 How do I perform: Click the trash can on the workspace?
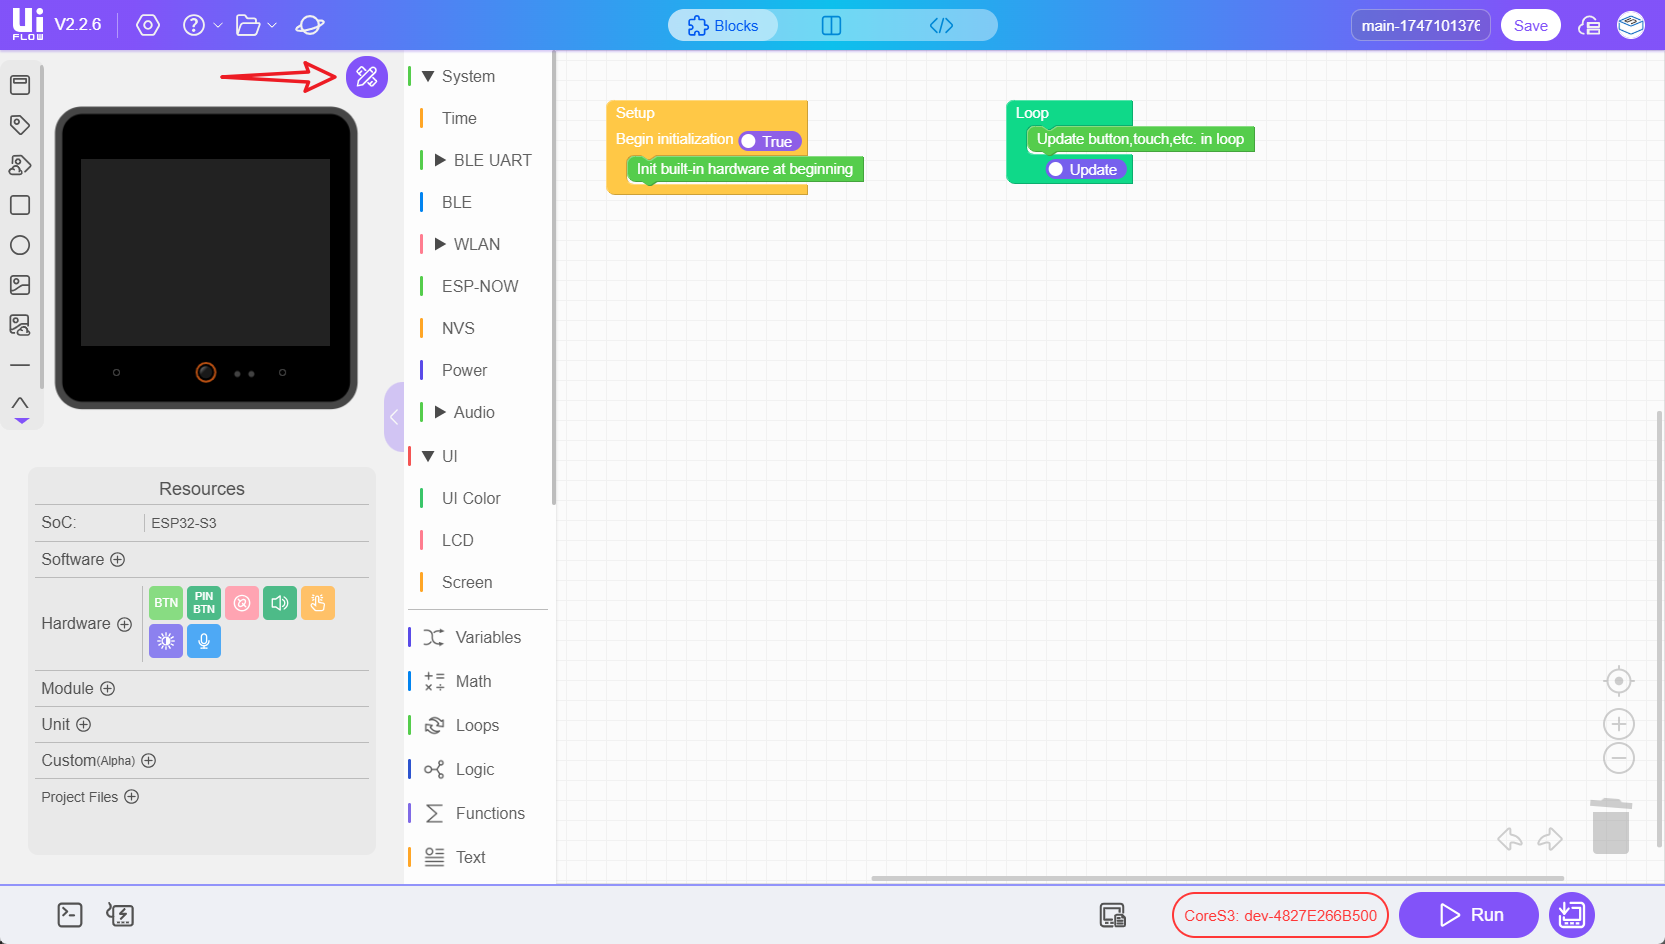(1610, 826)
